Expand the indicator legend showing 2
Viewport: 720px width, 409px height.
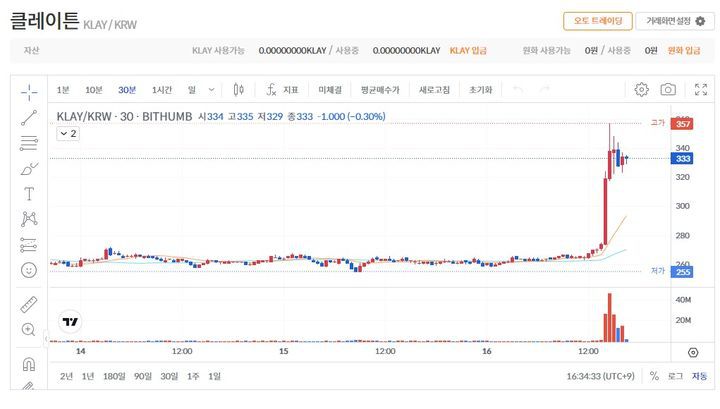click(x=68, y=133)
